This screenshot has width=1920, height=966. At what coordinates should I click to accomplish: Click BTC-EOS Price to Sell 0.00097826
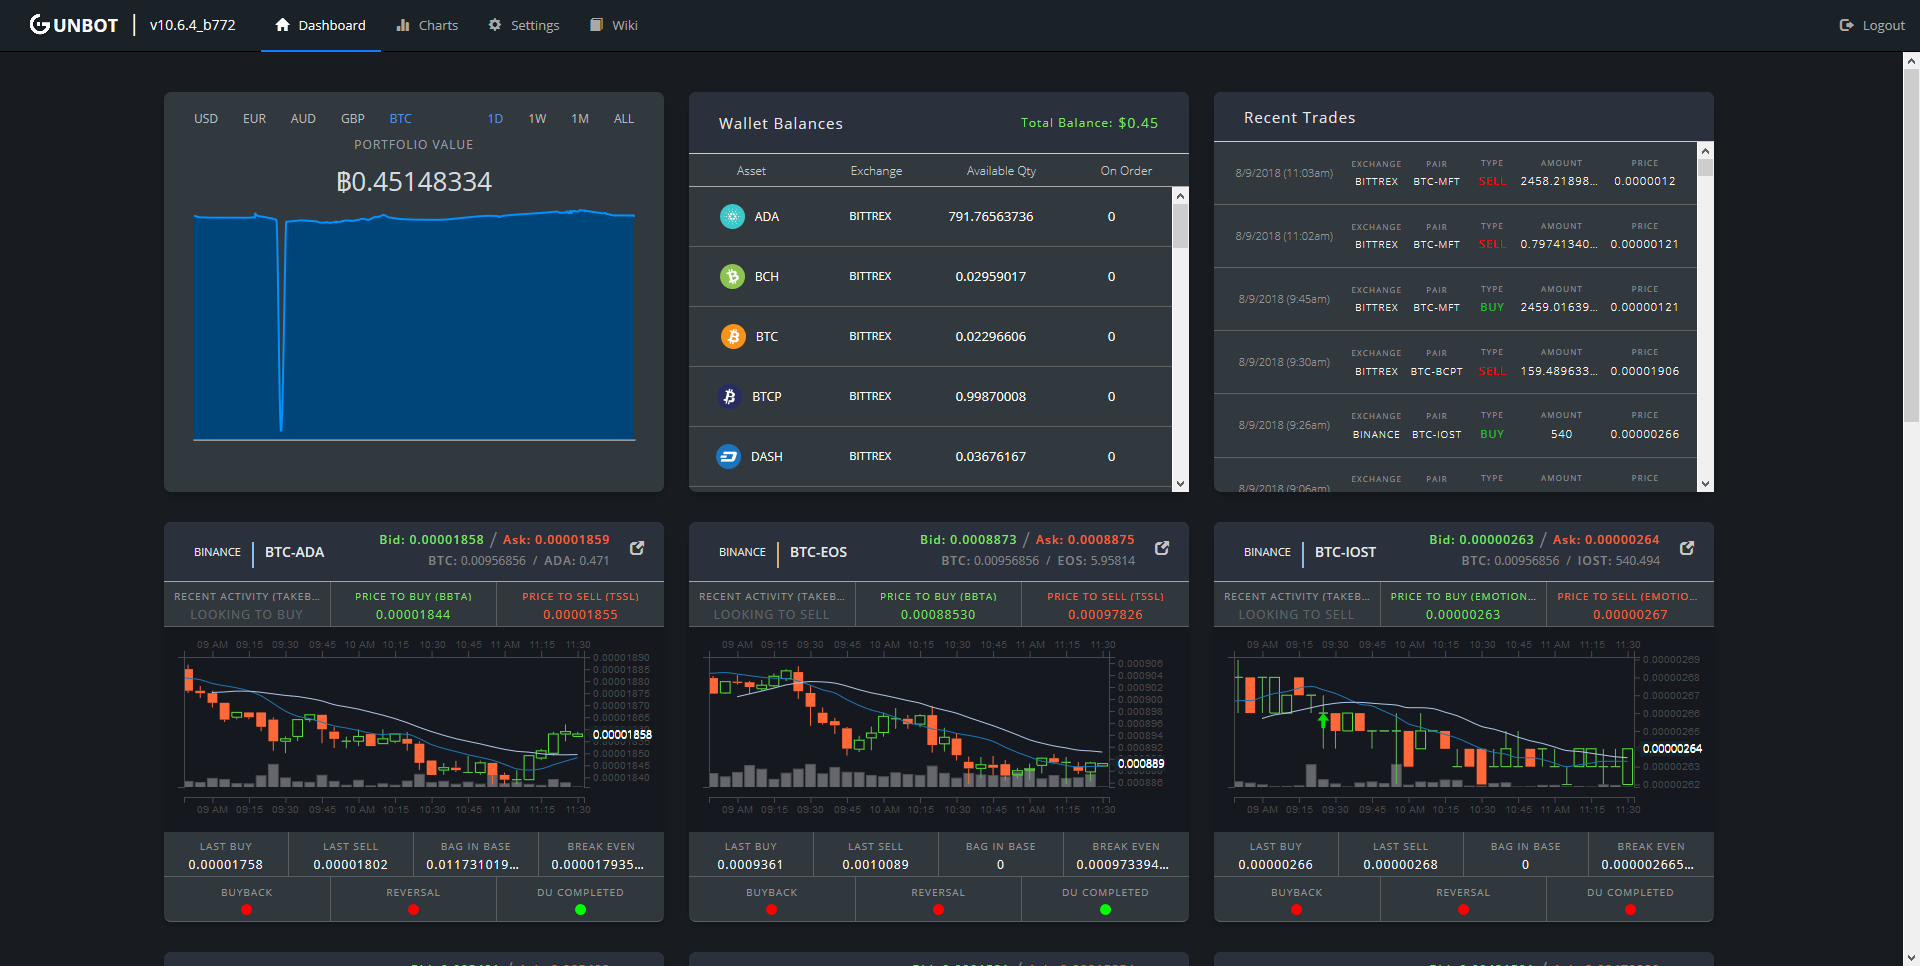tap(1105, 615)
